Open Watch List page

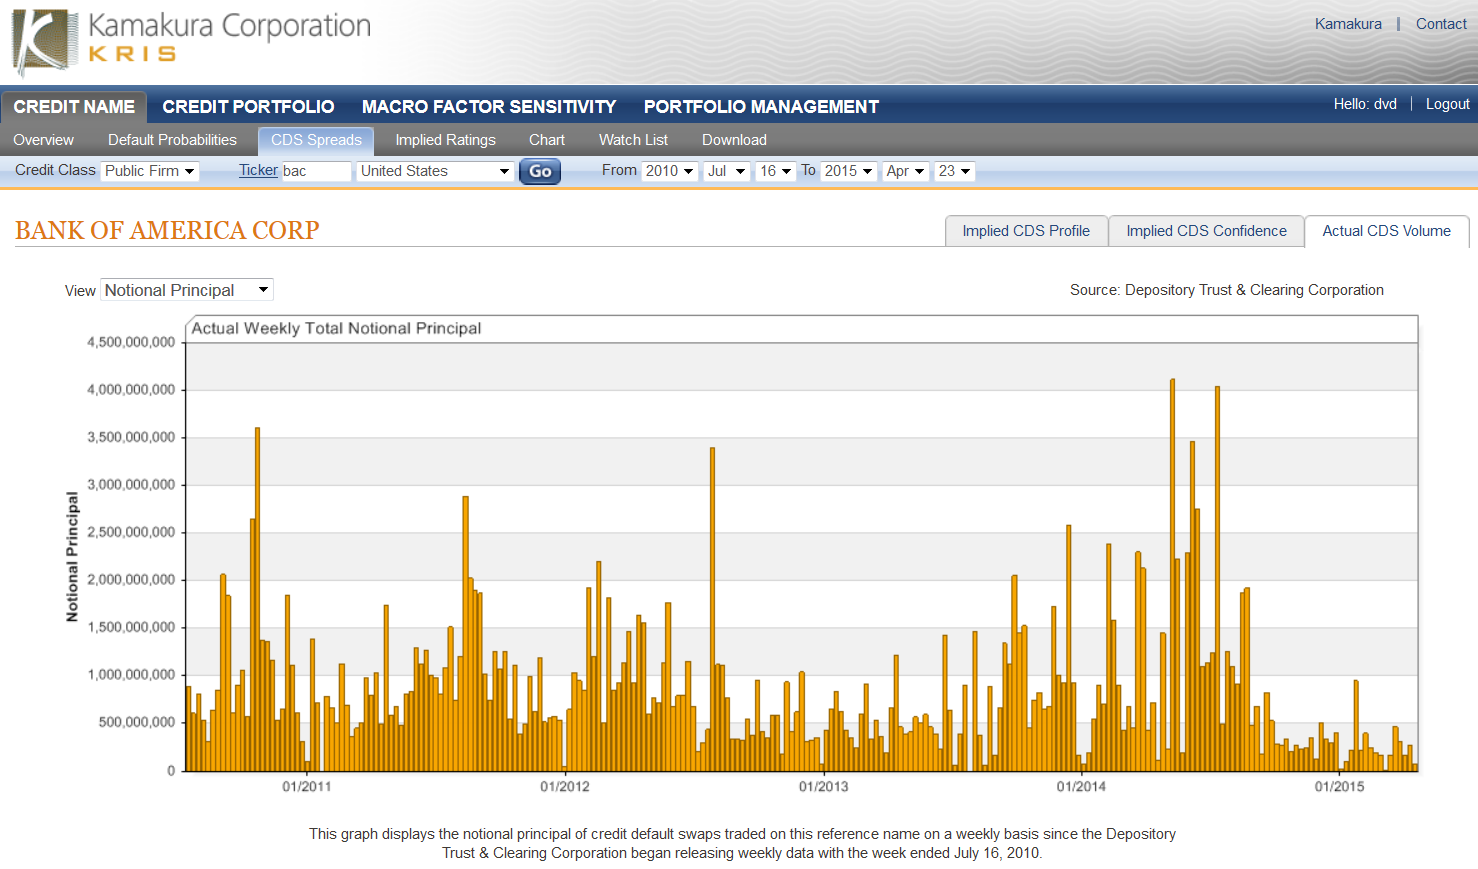point(633,140)
